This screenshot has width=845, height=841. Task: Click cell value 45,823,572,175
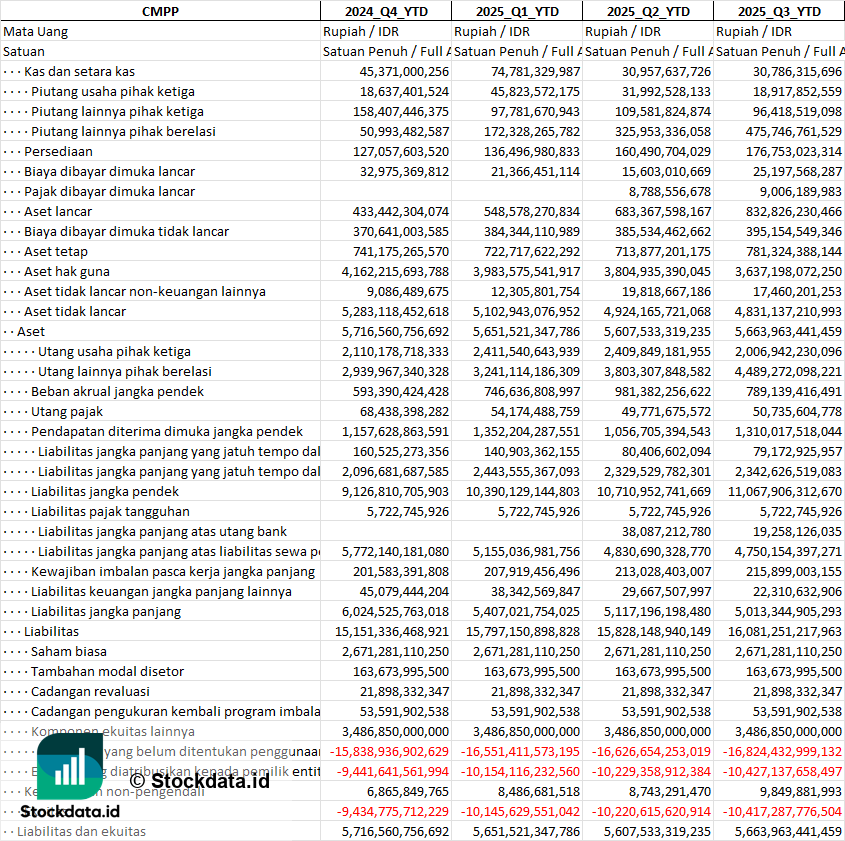coord(535,92)
